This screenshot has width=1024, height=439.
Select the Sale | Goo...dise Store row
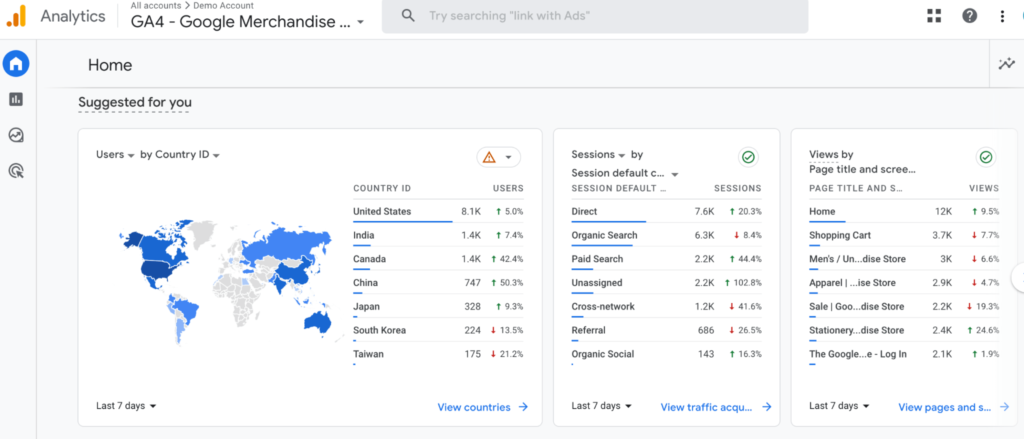coord(904,306)
